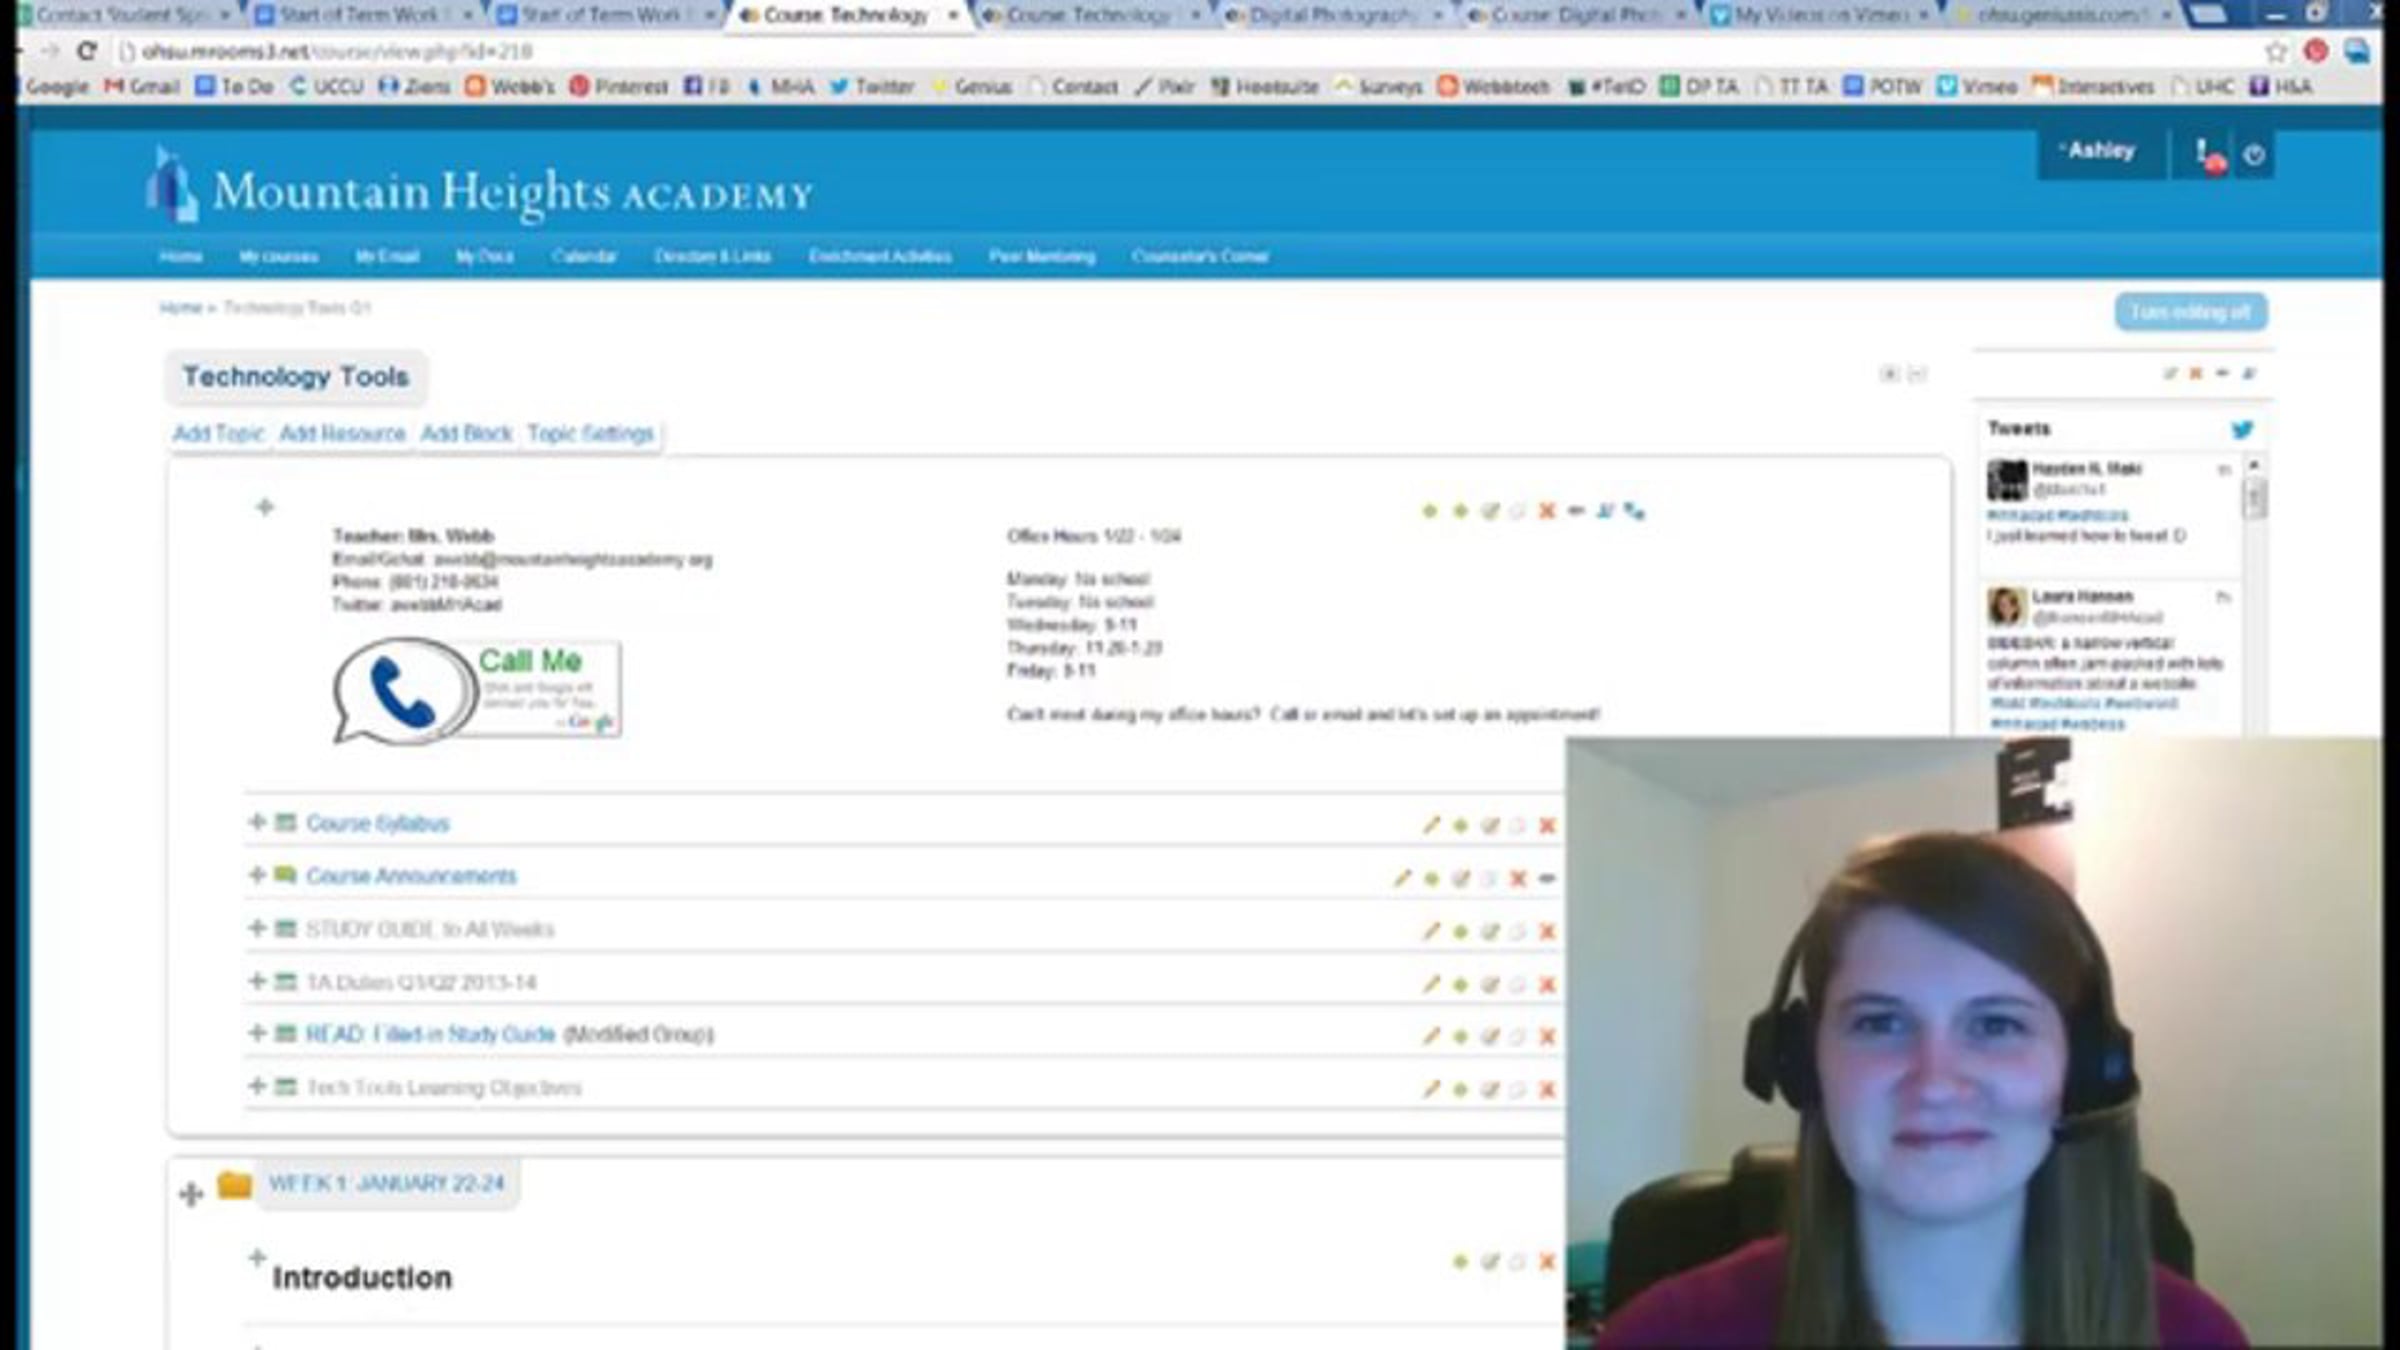Click the Tweets panel scrollbar
The width and height of the screenshot is (2400, 1350).
tap(2254, 497)
